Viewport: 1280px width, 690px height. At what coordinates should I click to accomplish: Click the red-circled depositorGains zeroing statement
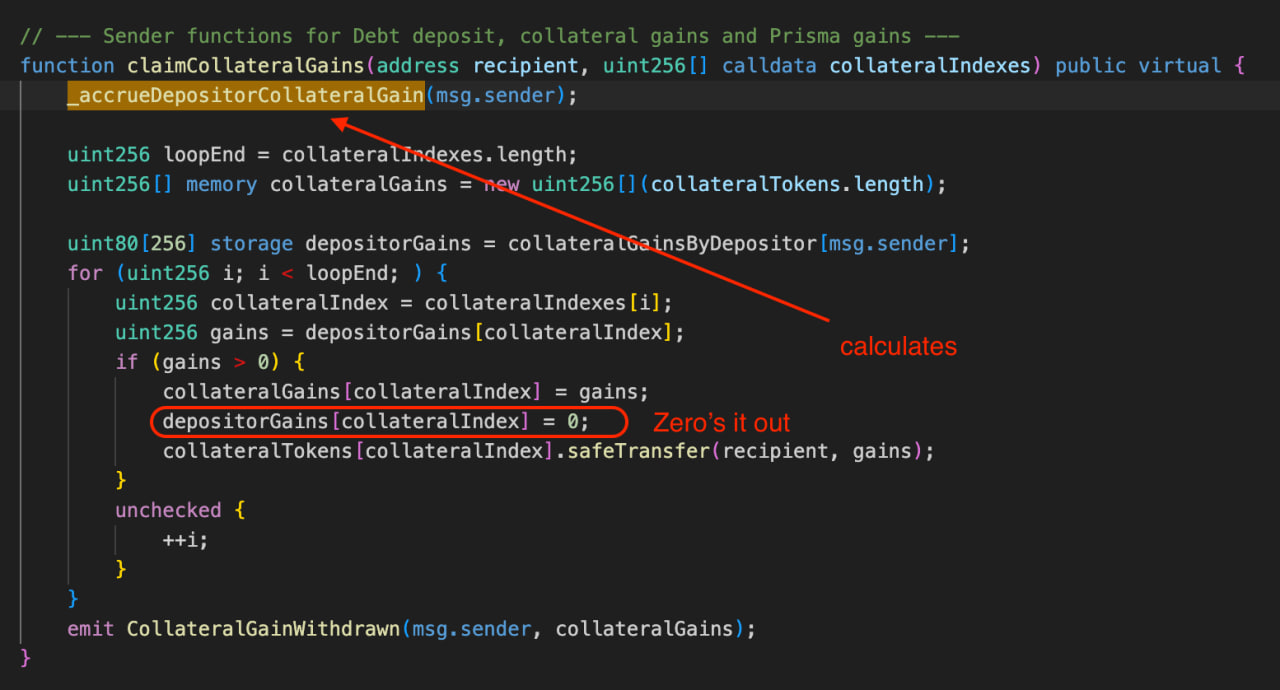tap(376, 422)
